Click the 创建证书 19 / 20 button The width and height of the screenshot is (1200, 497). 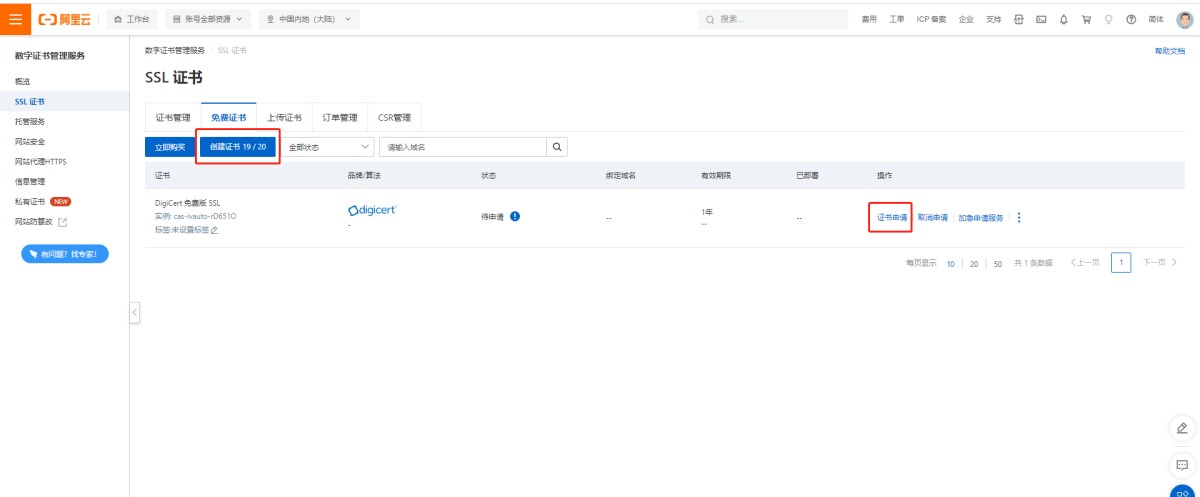point(238,146)
